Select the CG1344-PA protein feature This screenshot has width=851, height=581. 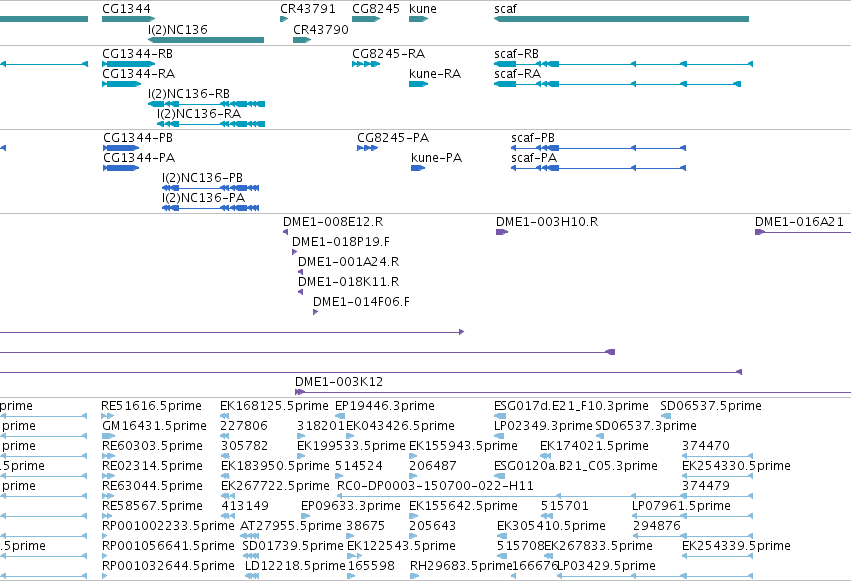(121, 168)
